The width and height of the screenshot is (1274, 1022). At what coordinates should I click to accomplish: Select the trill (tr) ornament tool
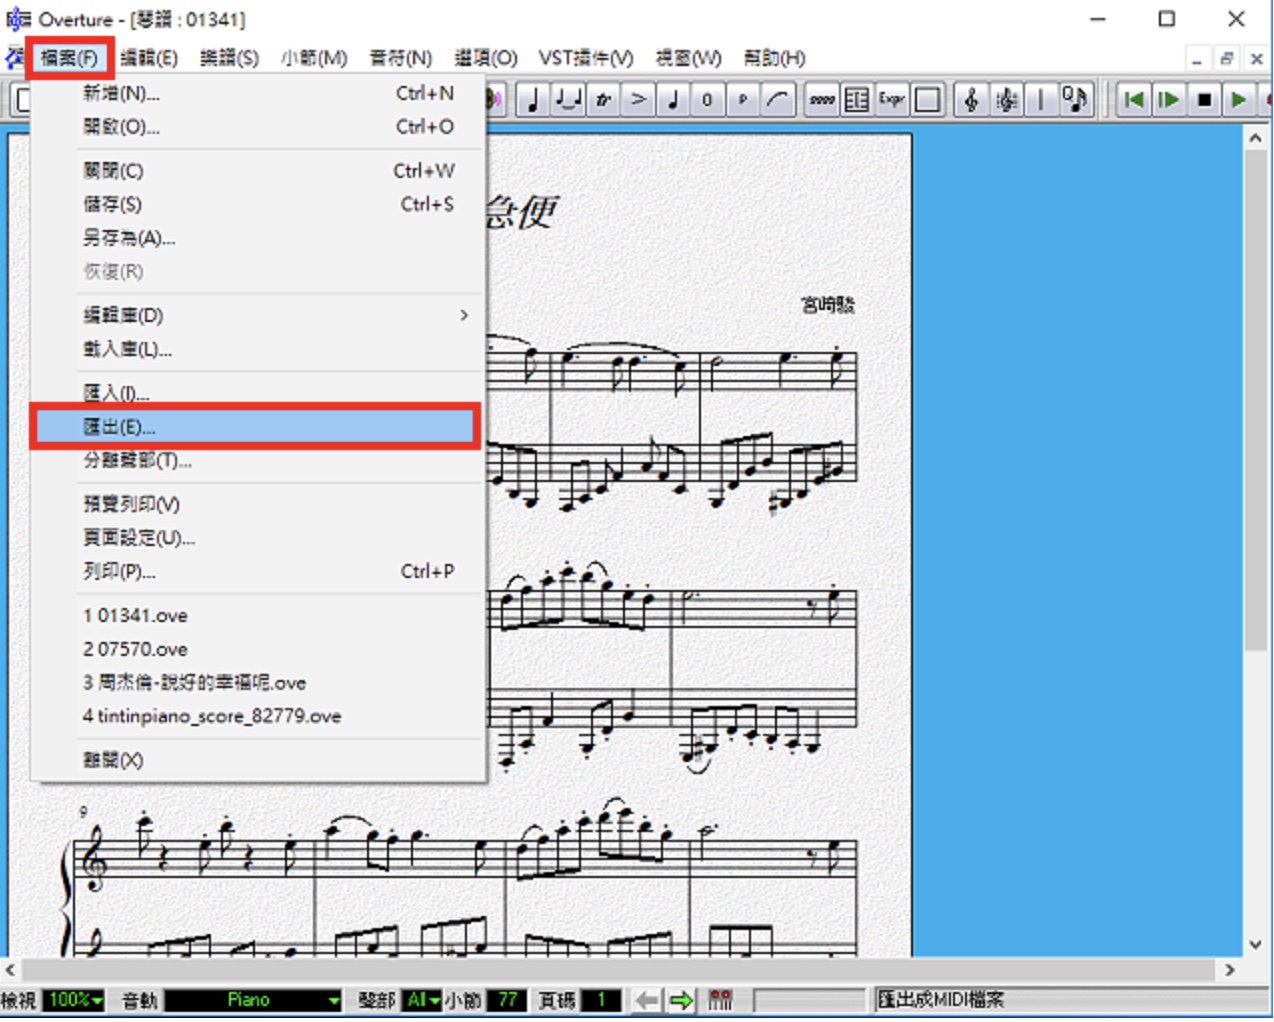coord(603,100)
